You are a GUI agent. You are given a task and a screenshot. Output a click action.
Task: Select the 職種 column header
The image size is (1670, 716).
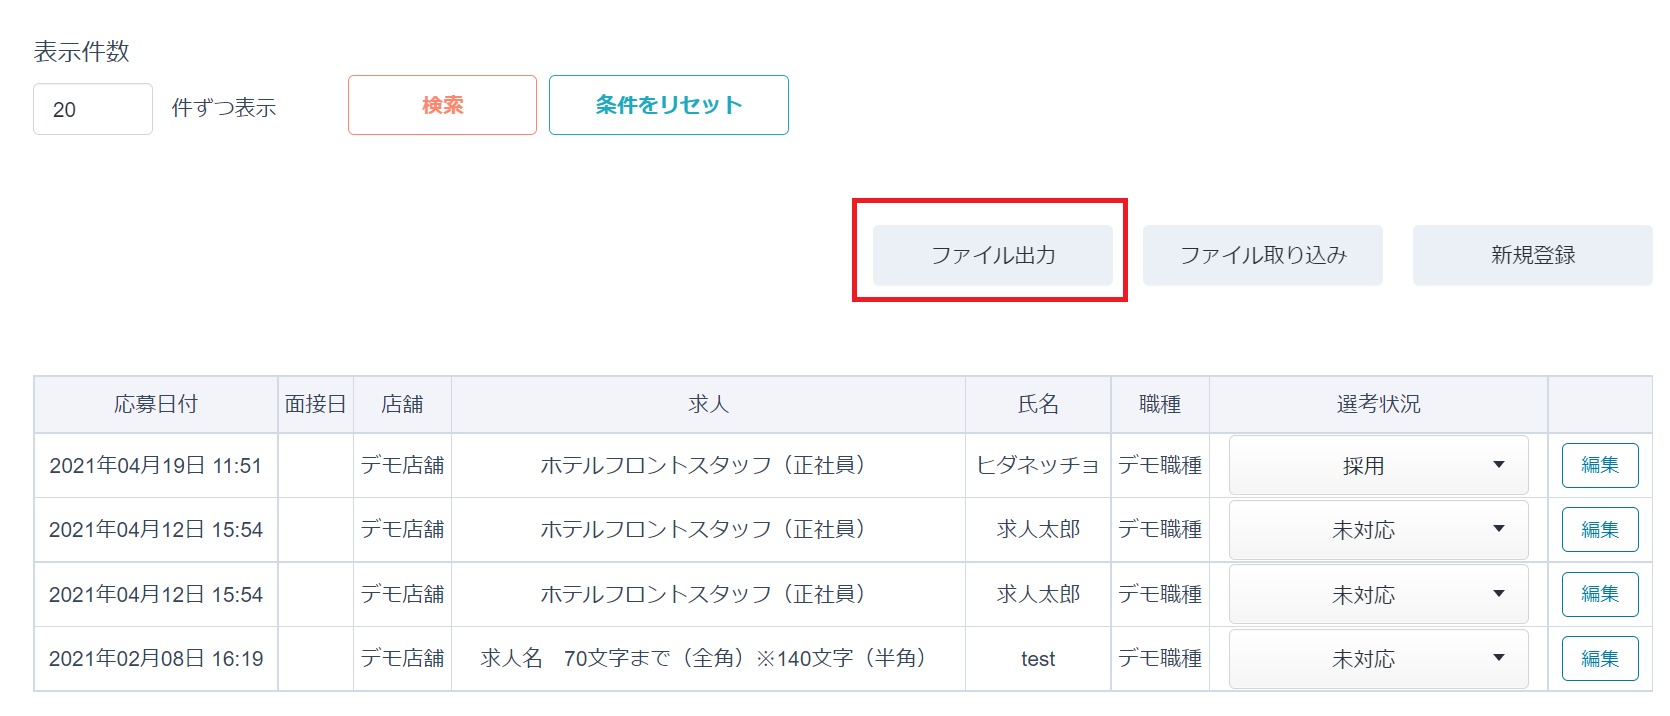click(x=1160, y=404)
